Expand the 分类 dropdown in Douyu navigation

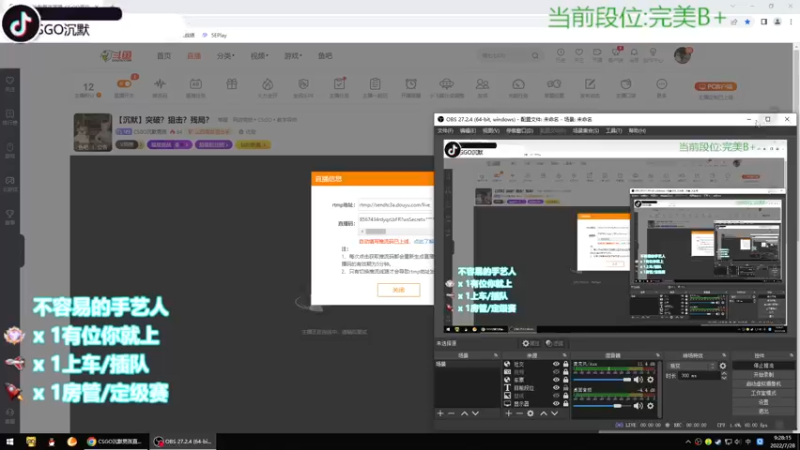pos(226,56)
